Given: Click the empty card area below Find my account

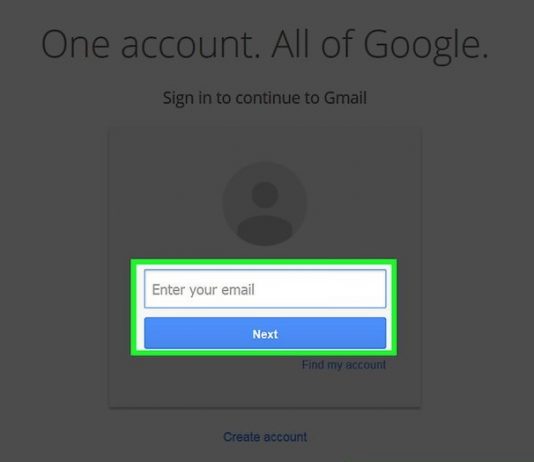Looking at the screenshot, I should 265,390.
